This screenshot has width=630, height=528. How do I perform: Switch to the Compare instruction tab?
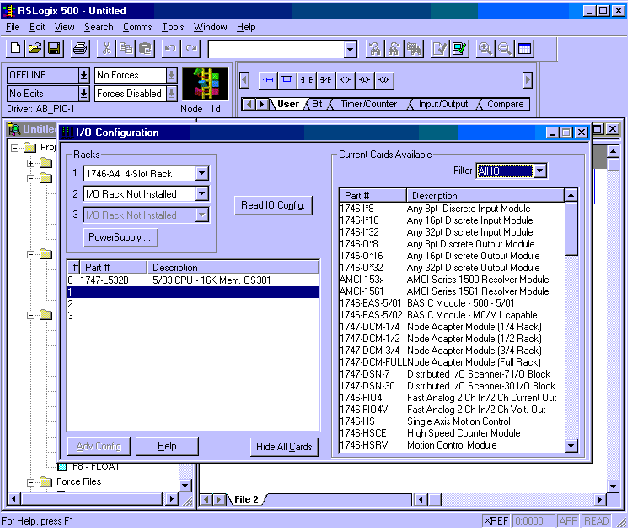click(x=505, y=104)
